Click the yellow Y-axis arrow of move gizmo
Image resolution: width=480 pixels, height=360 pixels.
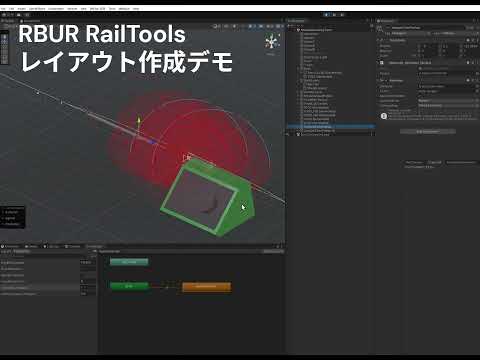(139, 121)
